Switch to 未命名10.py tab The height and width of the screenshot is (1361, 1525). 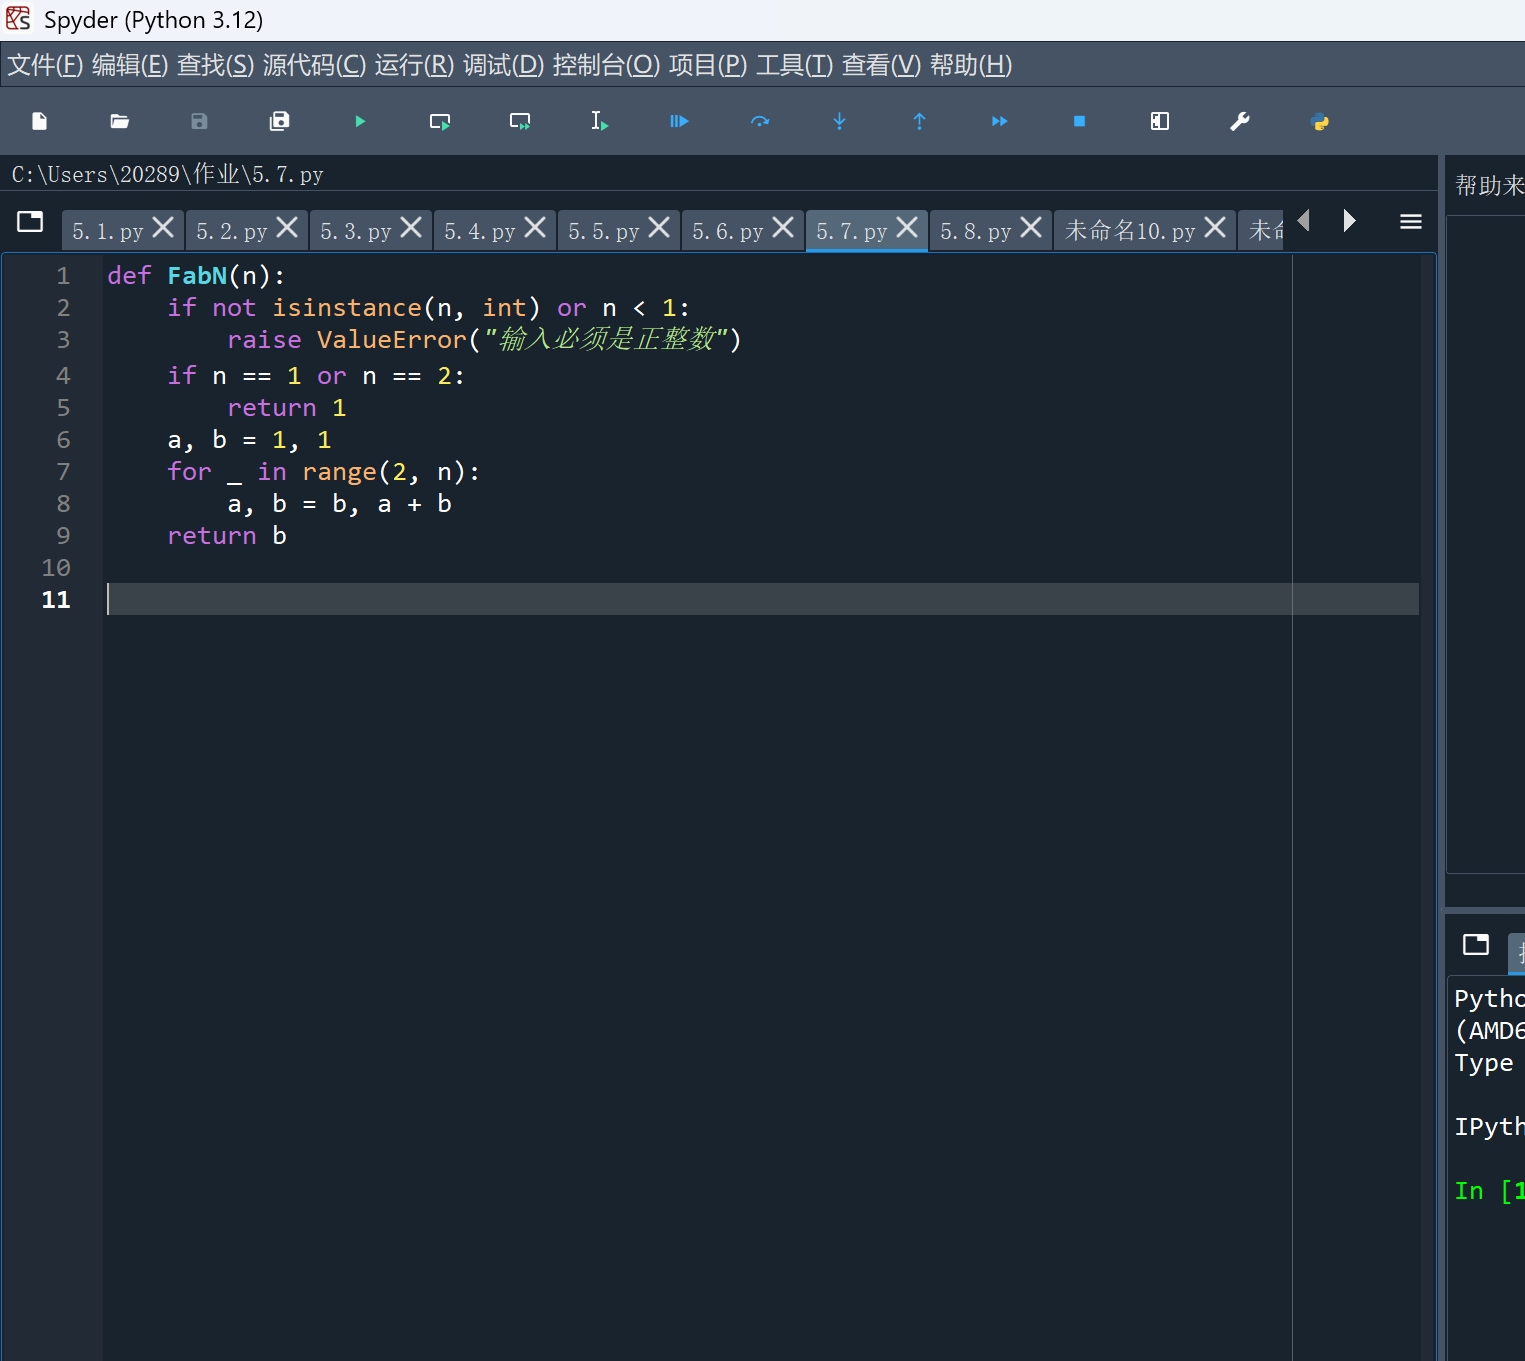pyautogui.click(x=1130, y=231)
